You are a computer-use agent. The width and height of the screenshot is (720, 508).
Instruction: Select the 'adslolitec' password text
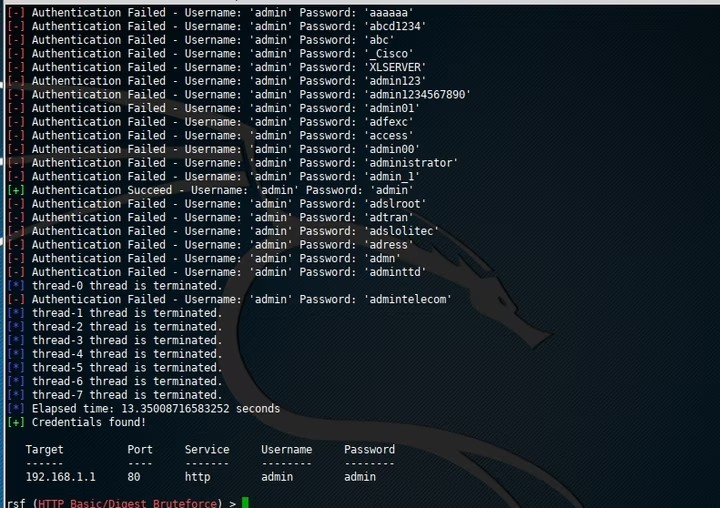(x=401, y=231)
